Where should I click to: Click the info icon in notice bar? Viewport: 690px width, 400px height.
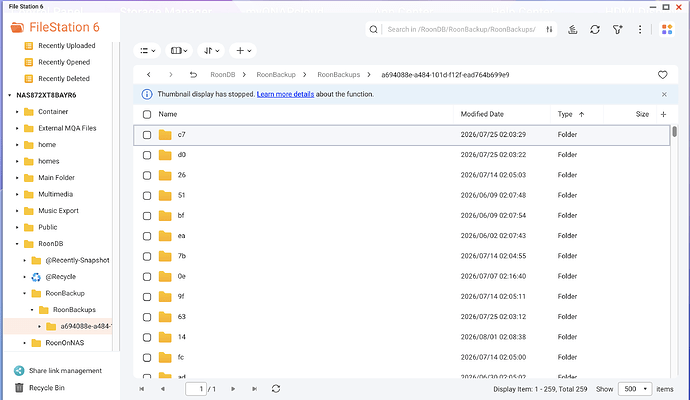click(x=147, y=94)
